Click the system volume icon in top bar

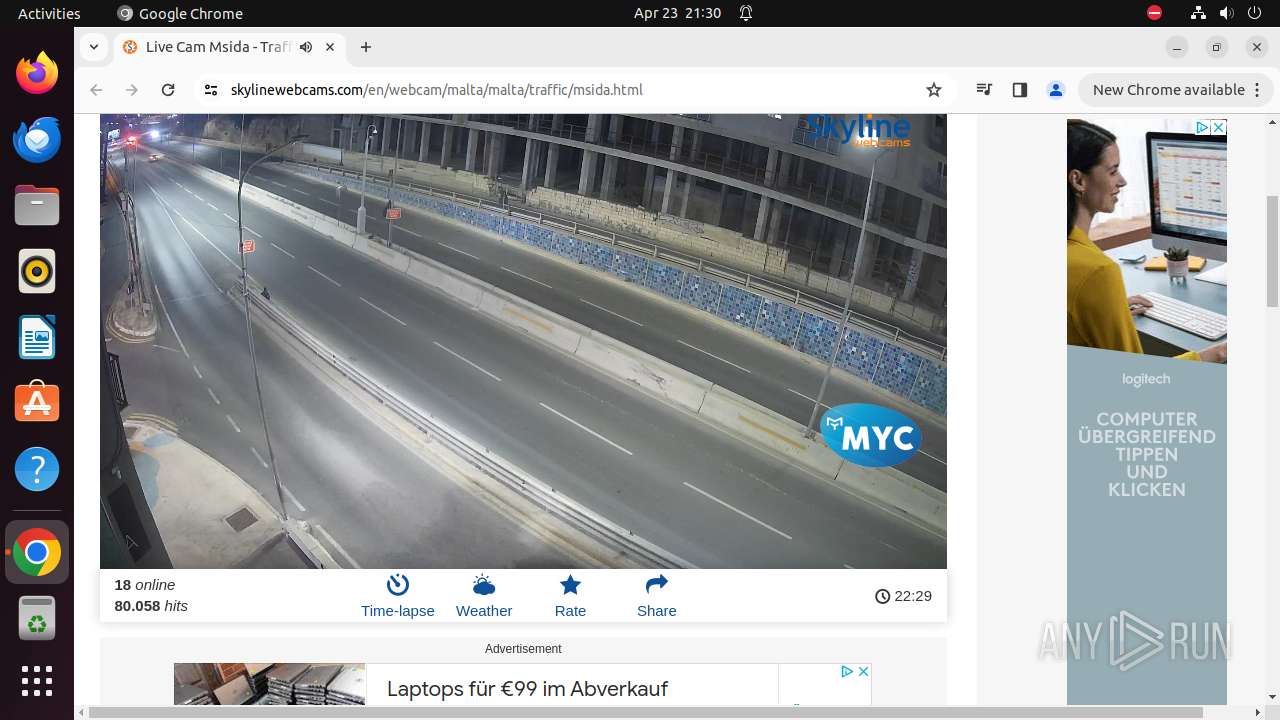1226,13
